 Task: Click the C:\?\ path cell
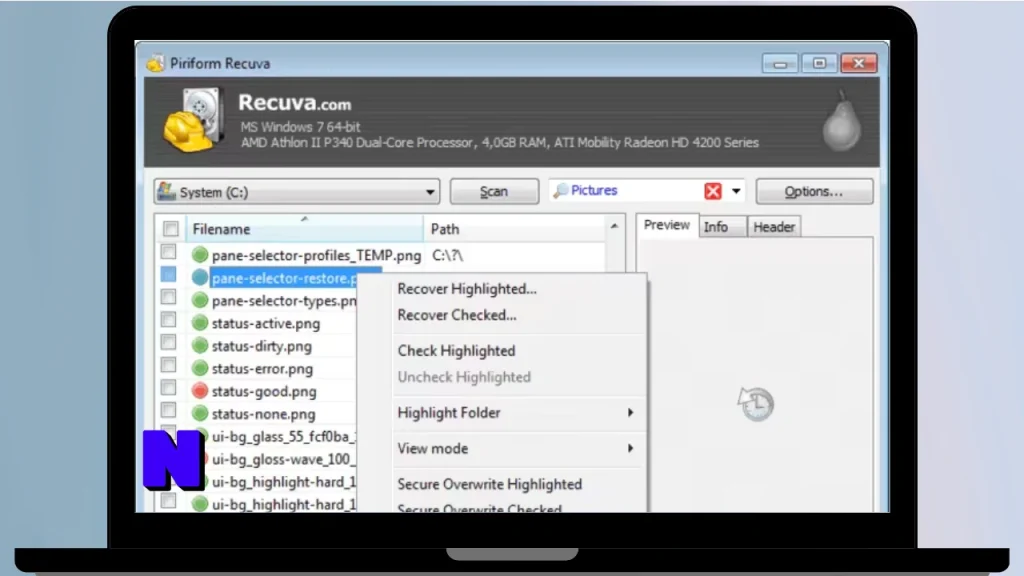click(x=447, y=255)
